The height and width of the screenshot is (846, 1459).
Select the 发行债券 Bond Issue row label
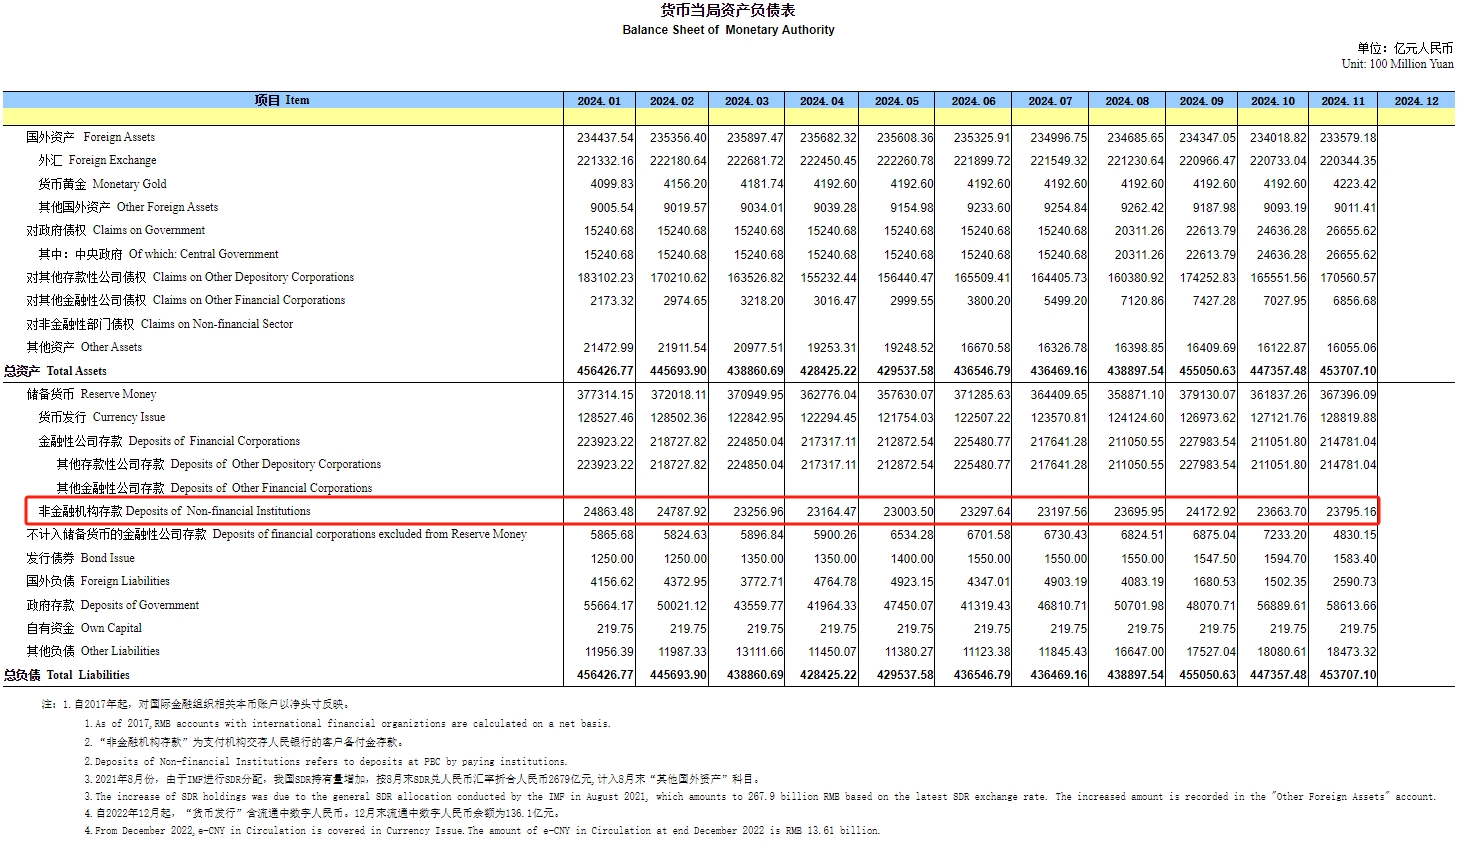80,558
